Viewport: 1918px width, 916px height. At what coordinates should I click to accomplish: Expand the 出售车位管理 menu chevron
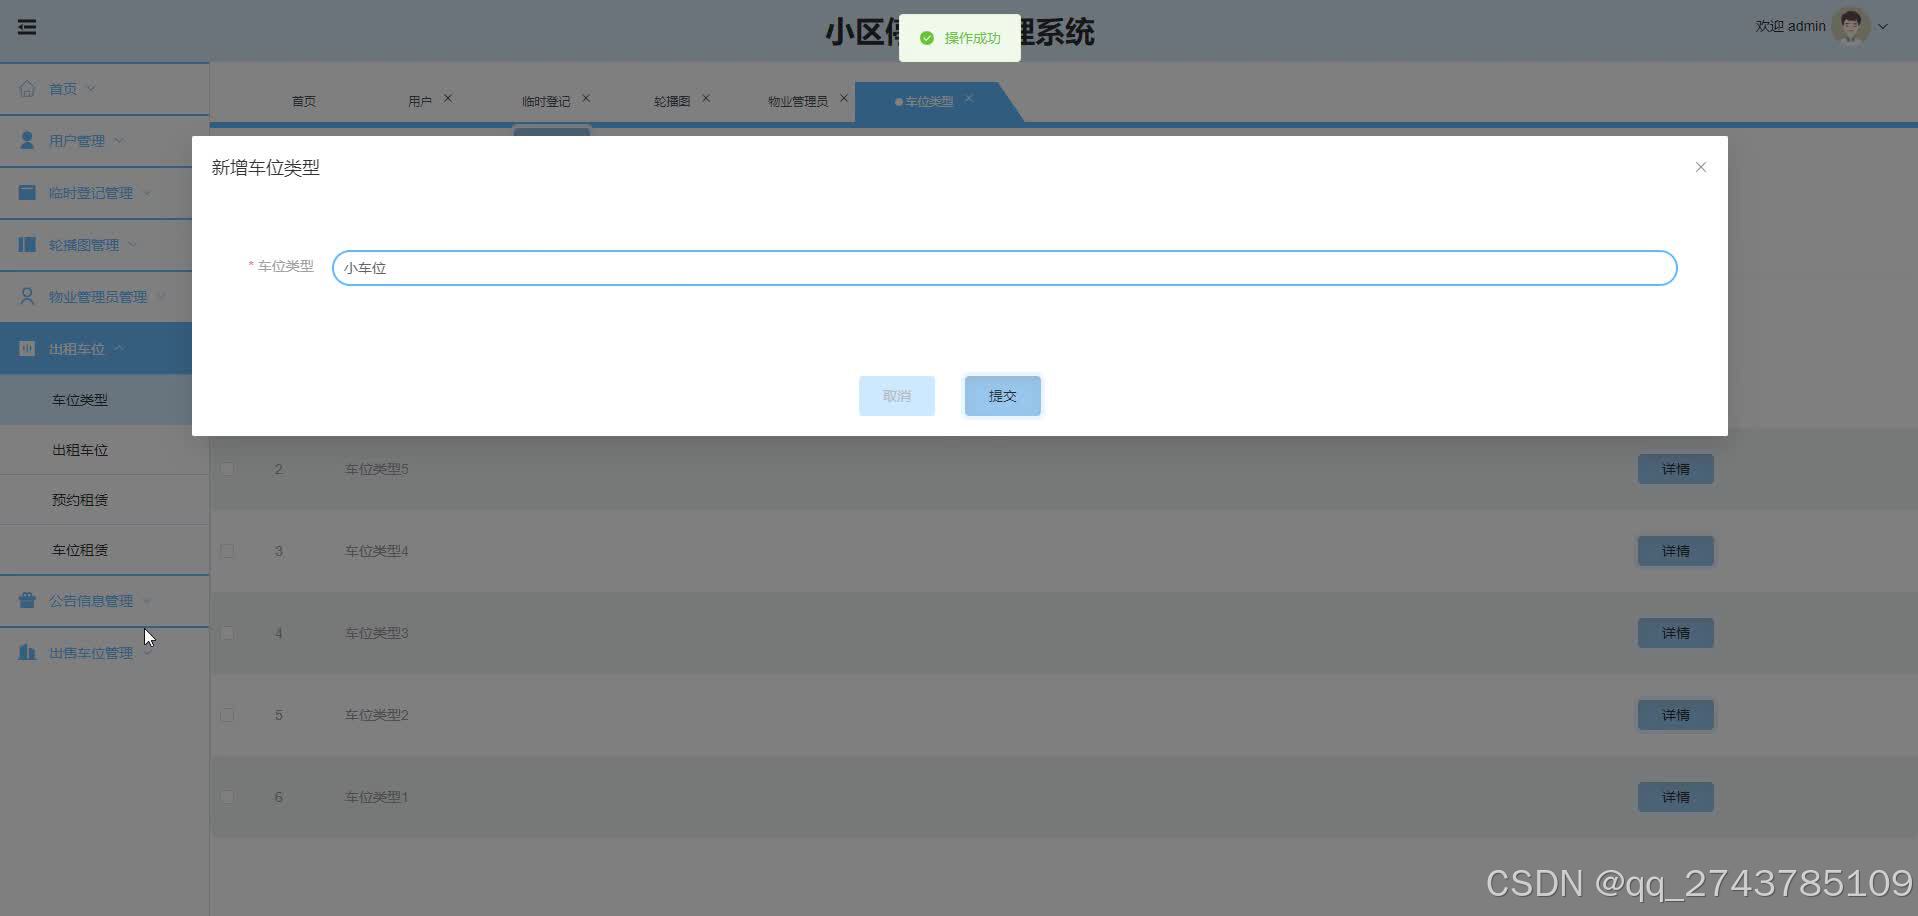point(147,652)
